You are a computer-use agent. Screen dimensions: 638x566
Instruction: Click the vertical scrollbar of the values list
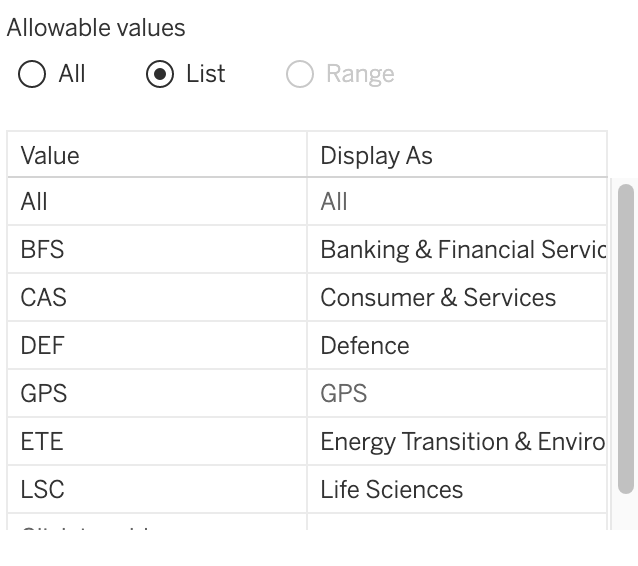pyautogui.click(x=626, y=338)
